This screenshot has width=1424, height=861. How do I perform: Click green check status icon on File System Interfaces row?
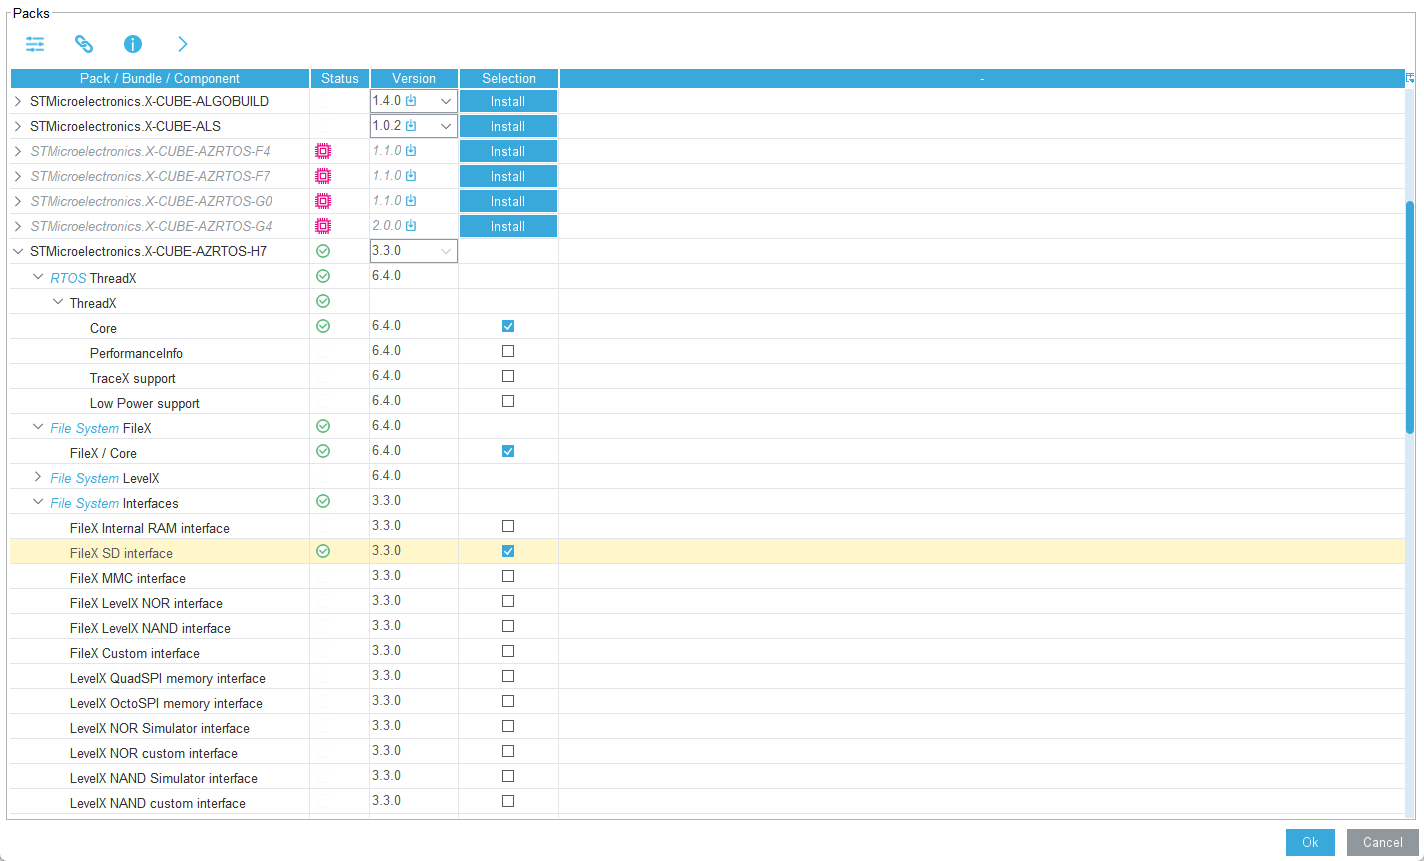(323, 501)
